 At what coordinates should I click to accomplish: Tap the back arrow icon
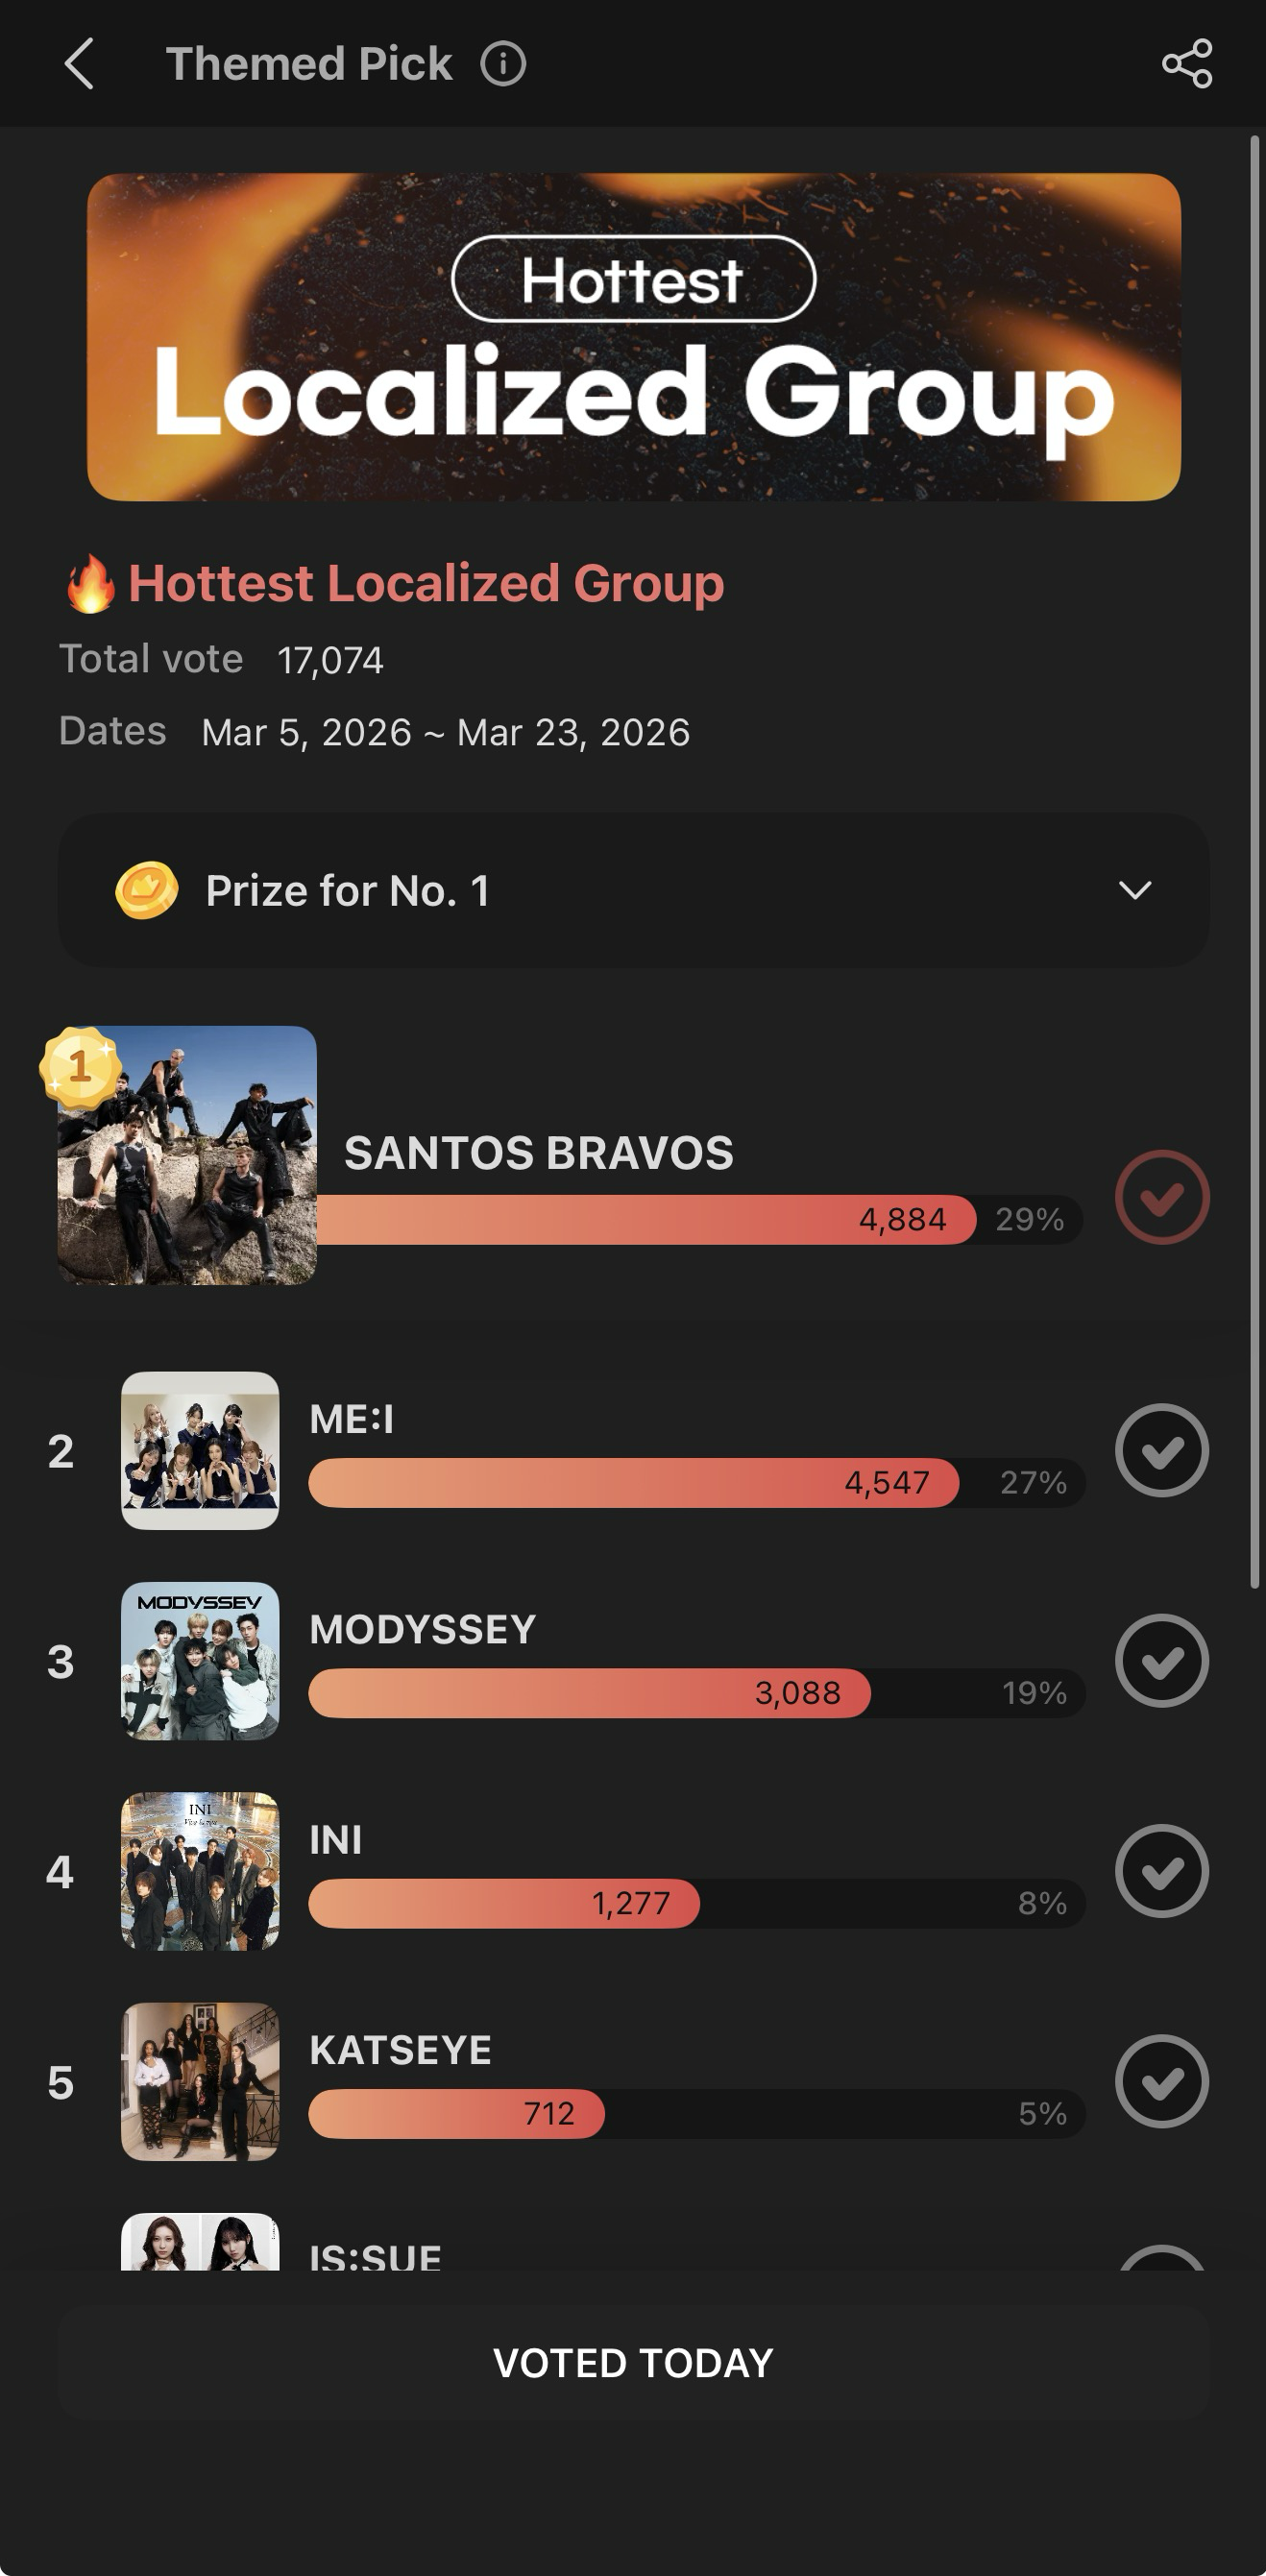(79, 64)
